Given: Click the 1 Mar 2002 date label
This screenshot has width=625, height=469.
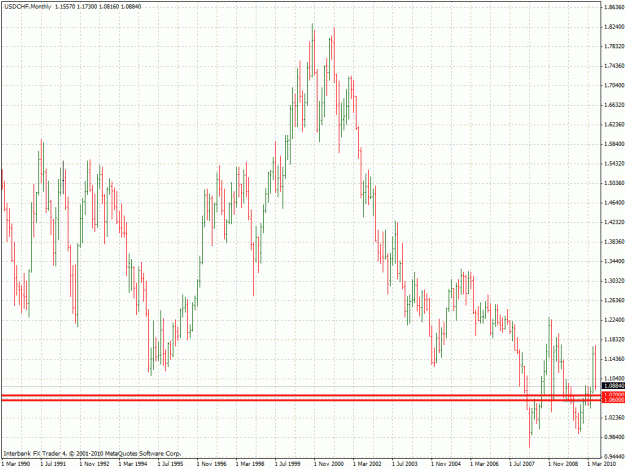Looking at the screenshot, I should [367, 464].
